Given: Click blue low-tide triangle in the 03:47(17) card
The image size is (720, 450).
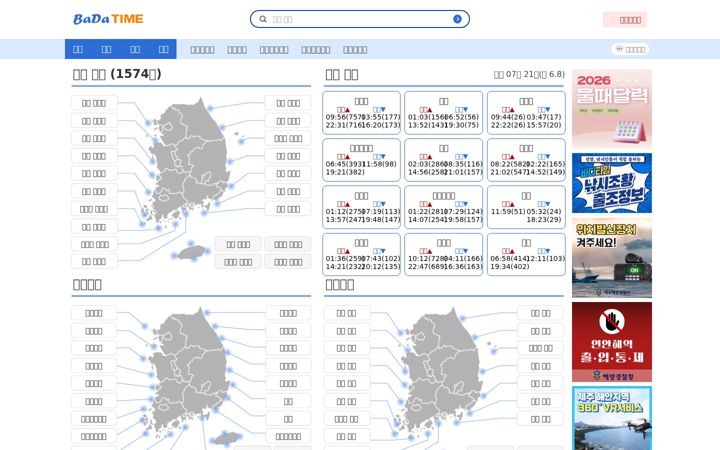Looking at the screenshot, I should (547, 110).
